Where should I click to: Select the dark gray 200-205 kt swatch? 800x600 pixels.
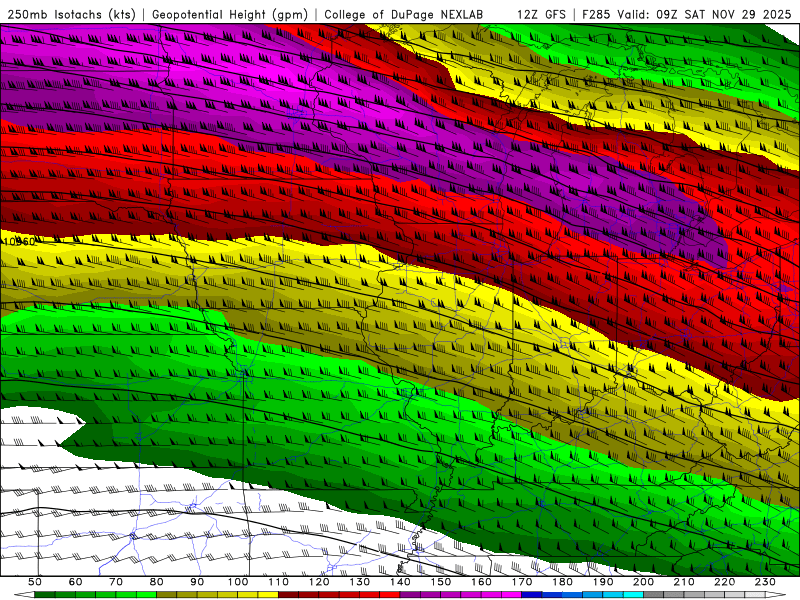tap(654, 594)
